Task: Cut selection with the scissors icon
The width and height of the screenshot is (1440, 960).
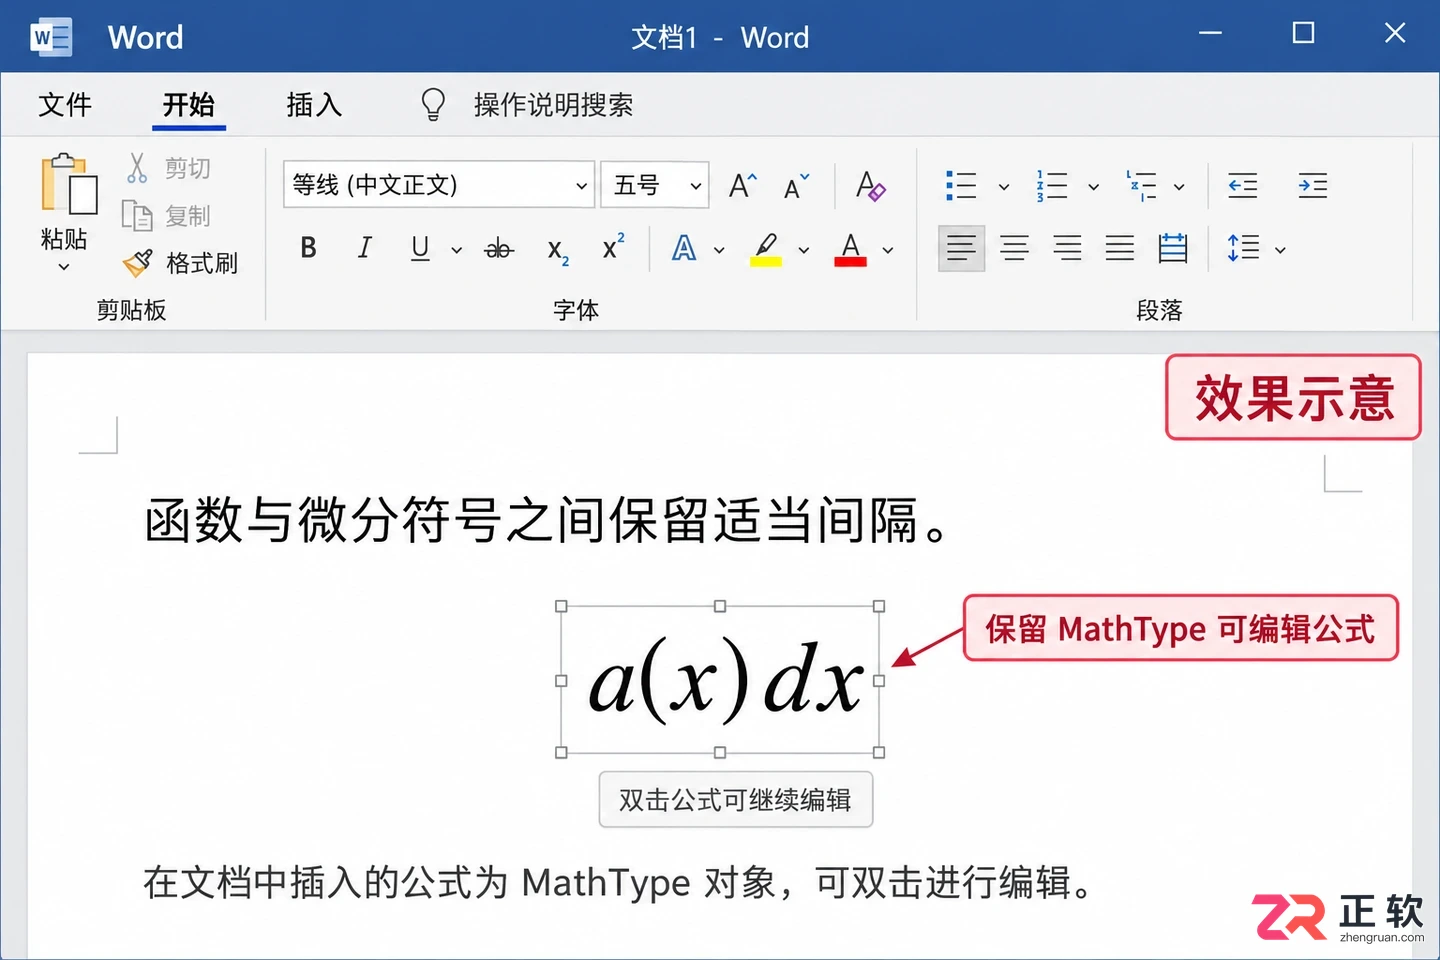Action: coord(137,168)
